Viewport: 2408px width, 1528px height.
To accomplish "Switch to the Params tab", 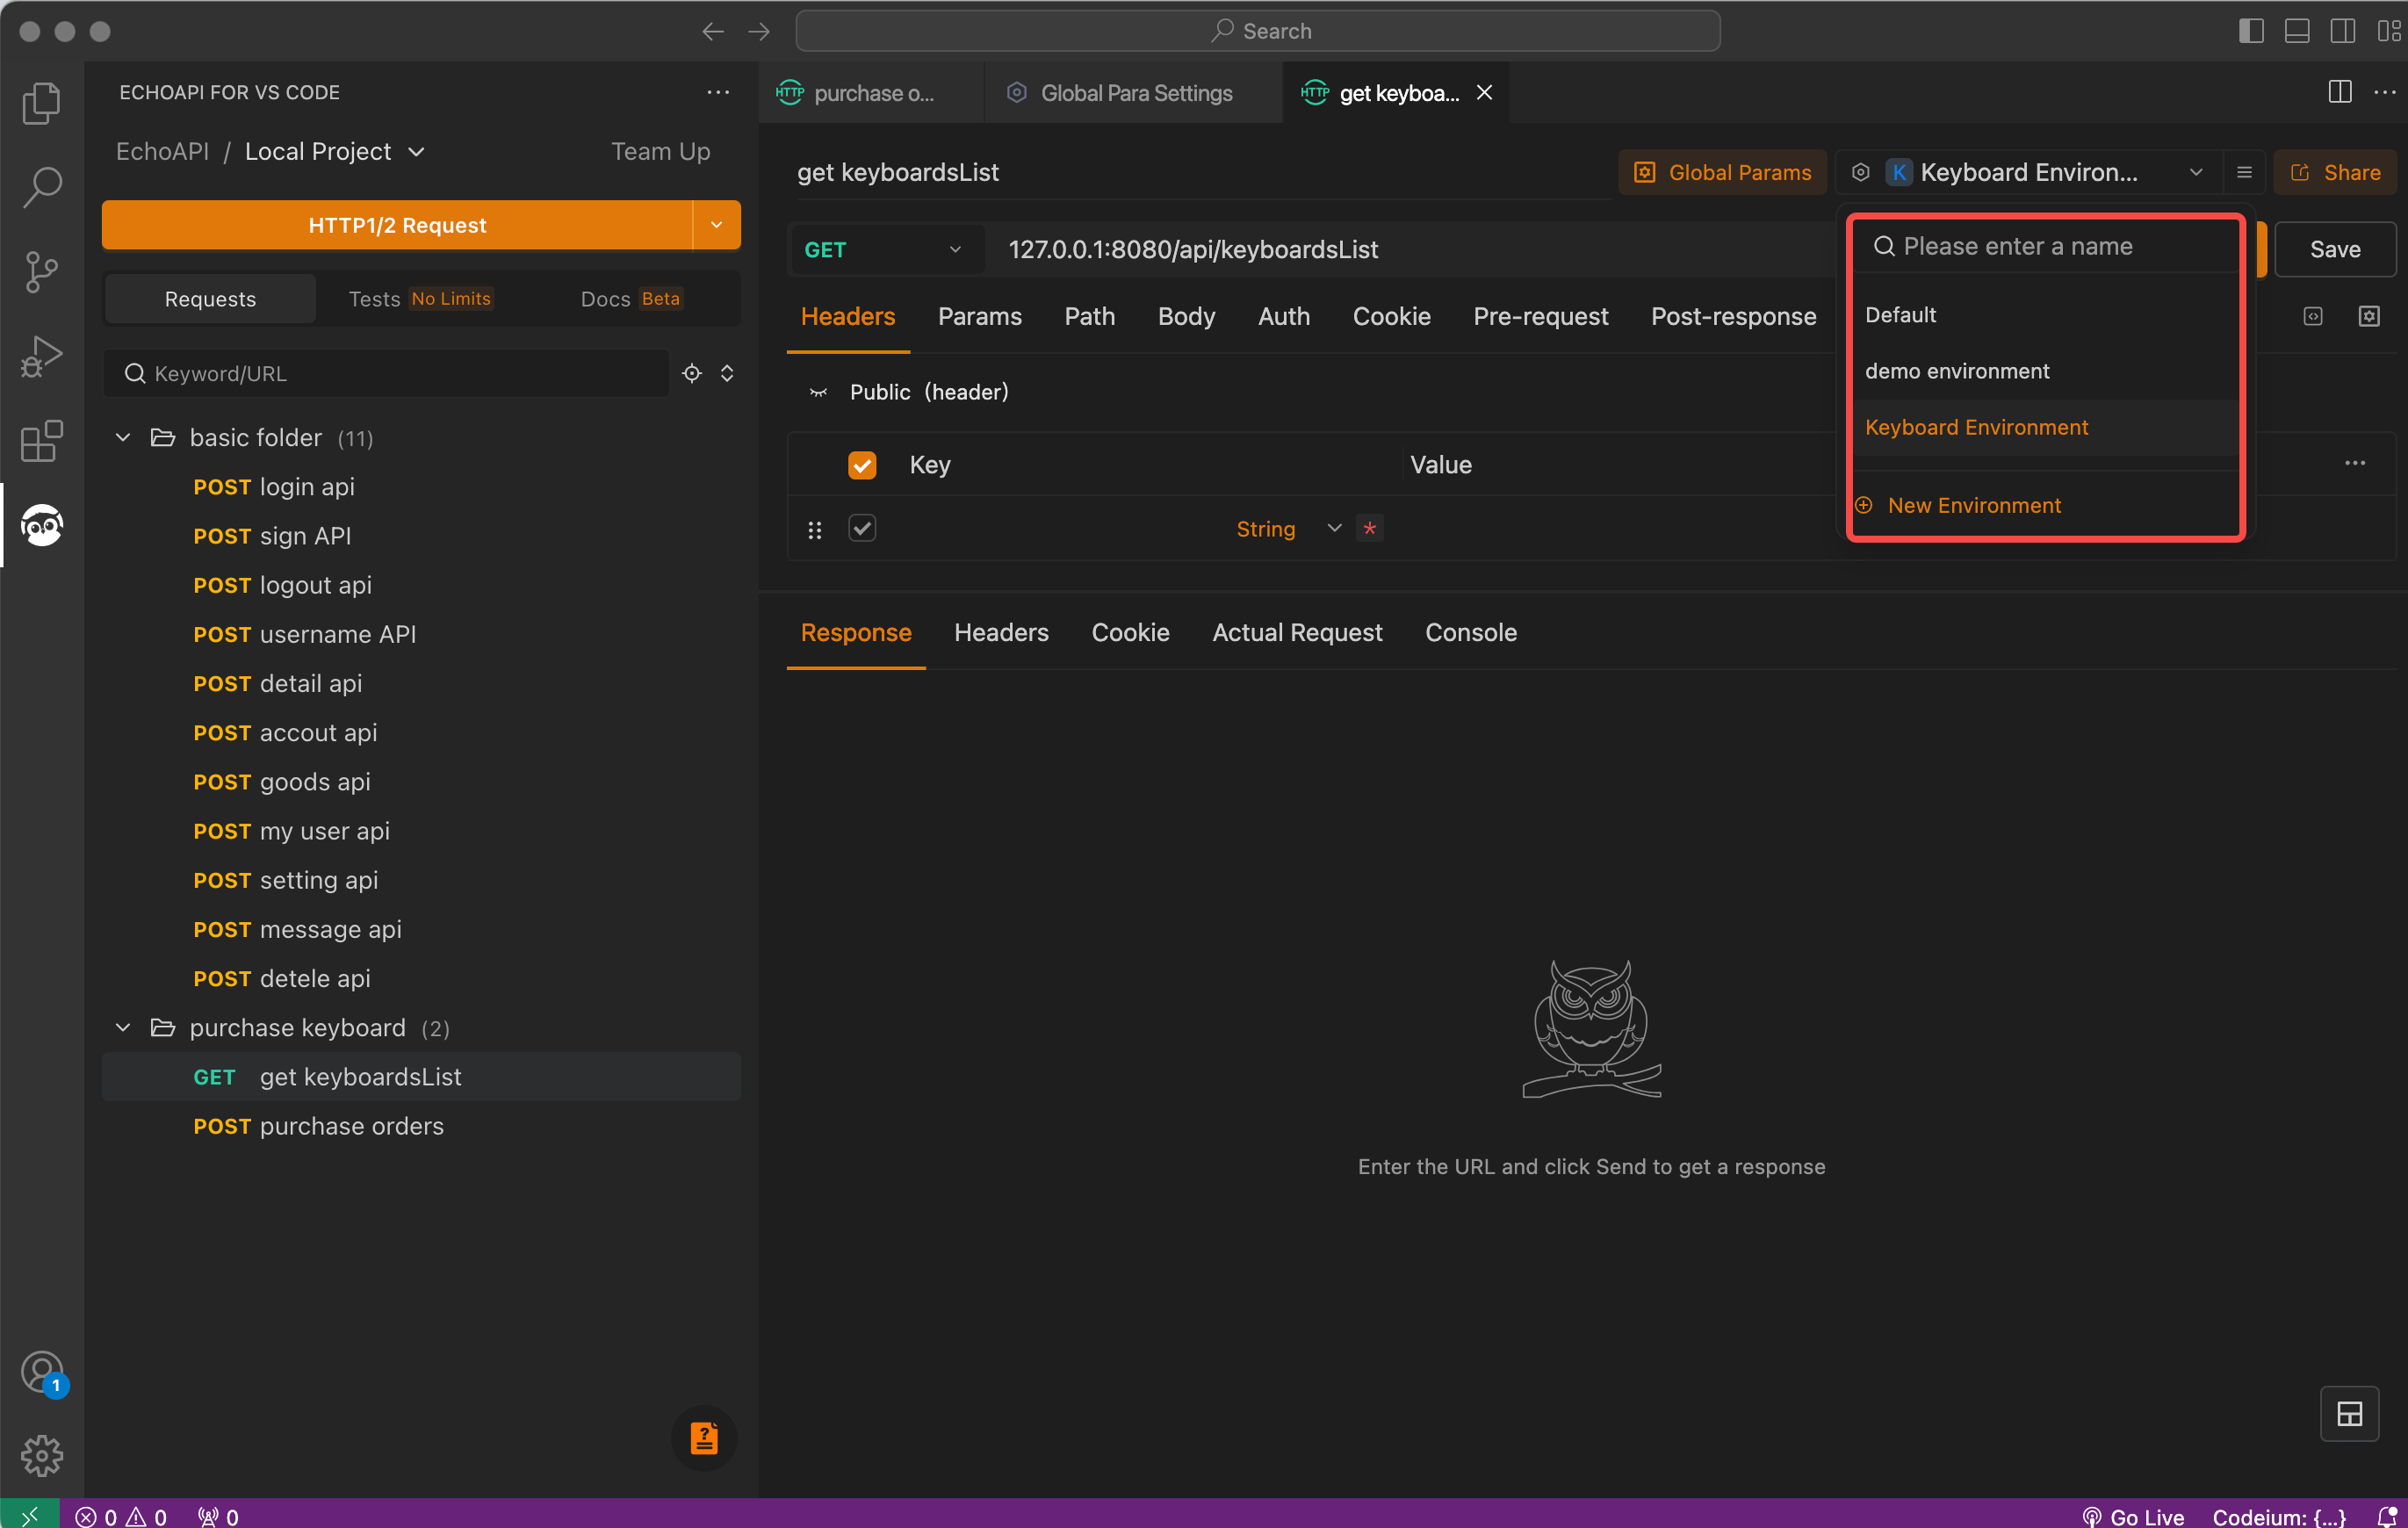I will pyautogui.click(x=979, y=317).
